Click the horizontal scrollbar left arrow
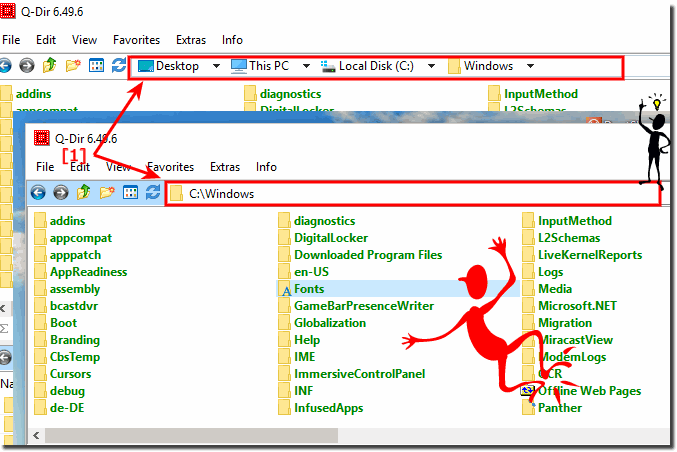 [37, 435]
